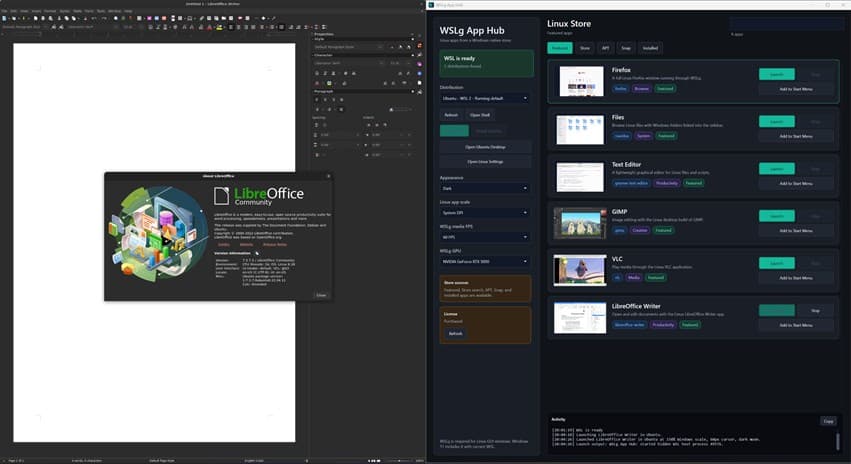The image size is (851, 464).
Task: Click the font color icon in Writer formatting toolbar
Action: (209, 27)
